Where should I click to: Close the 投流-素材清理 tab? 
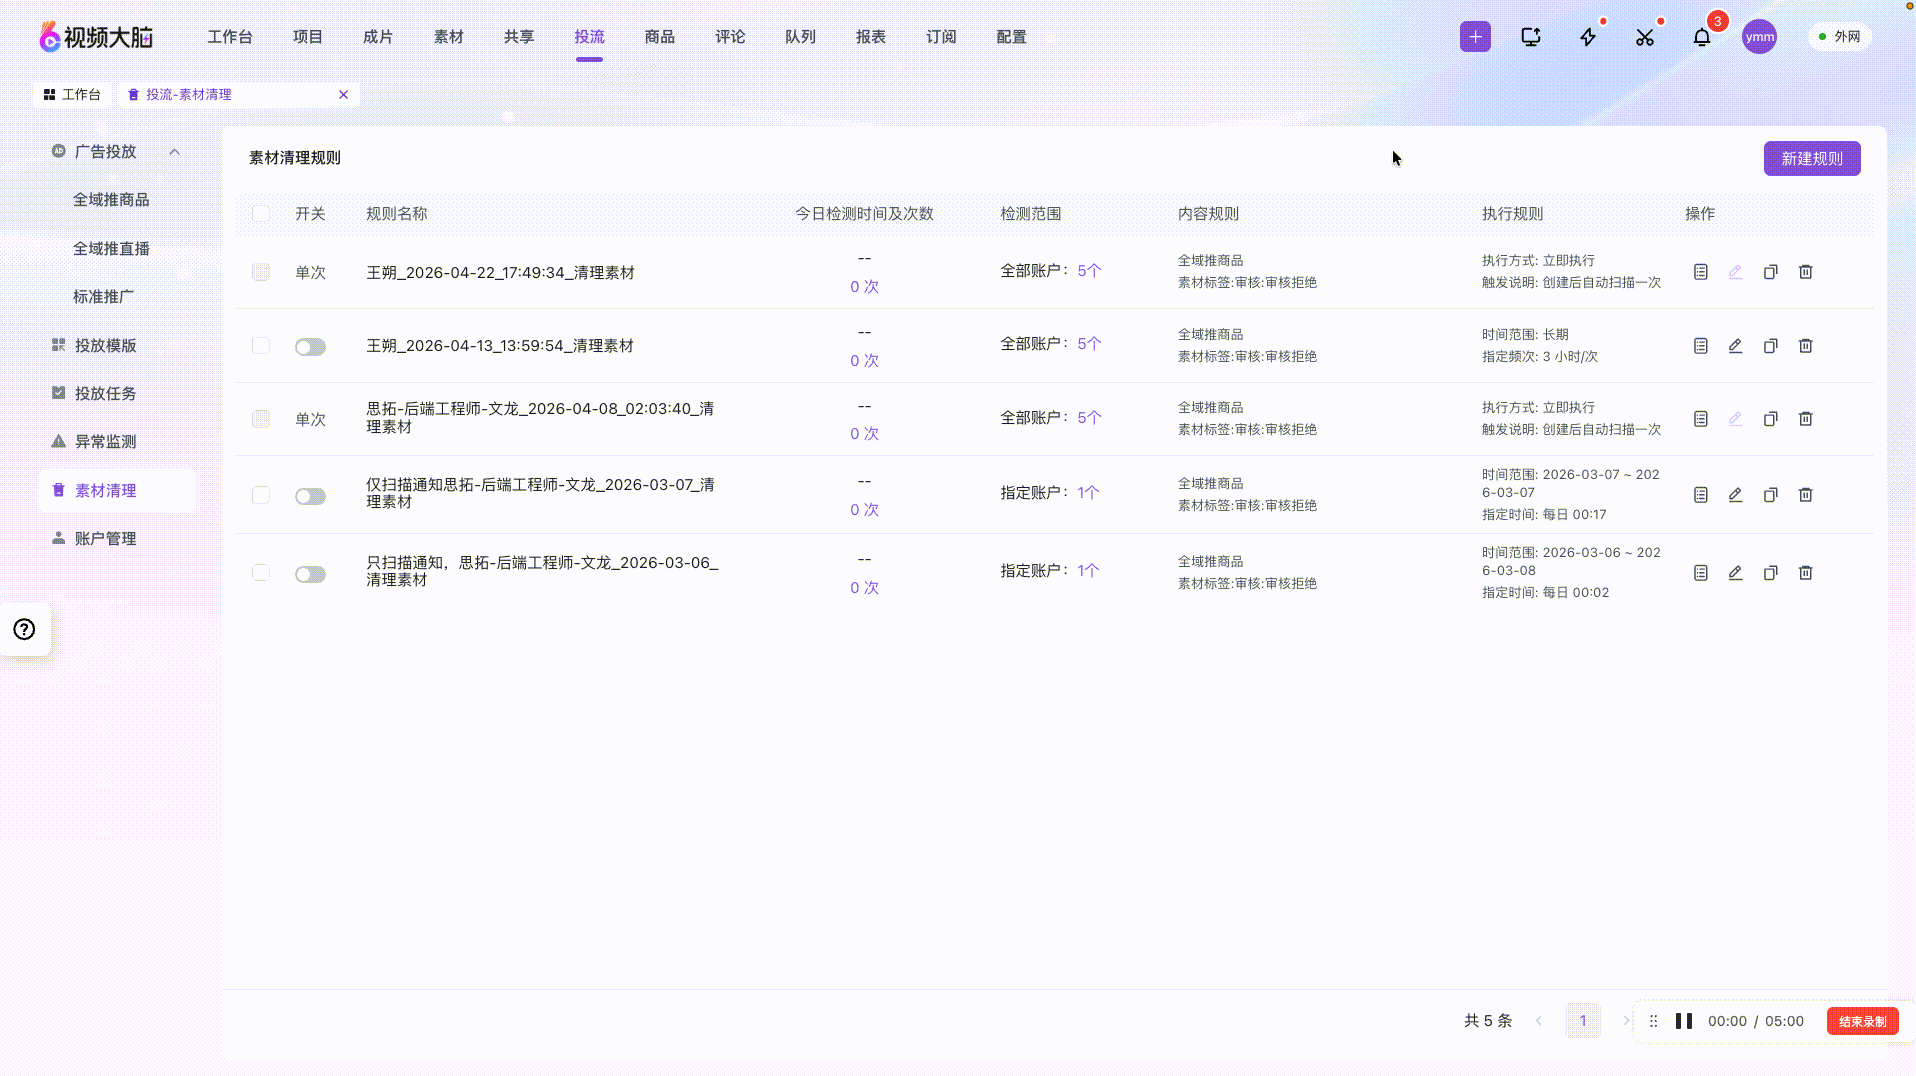click(x=343, y=94)
